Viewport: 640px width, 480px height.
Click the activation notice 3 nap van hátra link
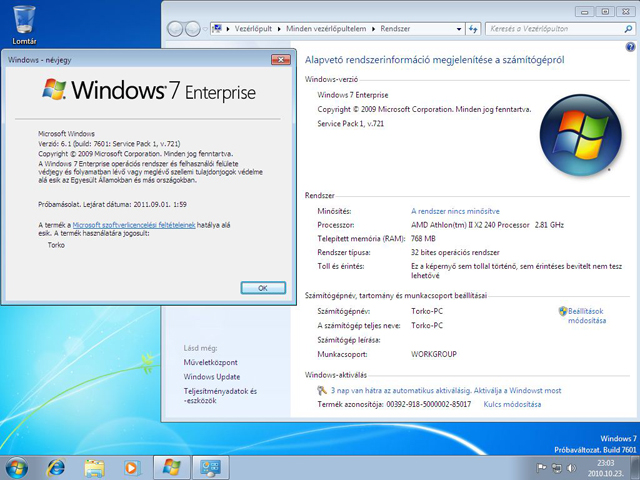click(x=446, y=391)
